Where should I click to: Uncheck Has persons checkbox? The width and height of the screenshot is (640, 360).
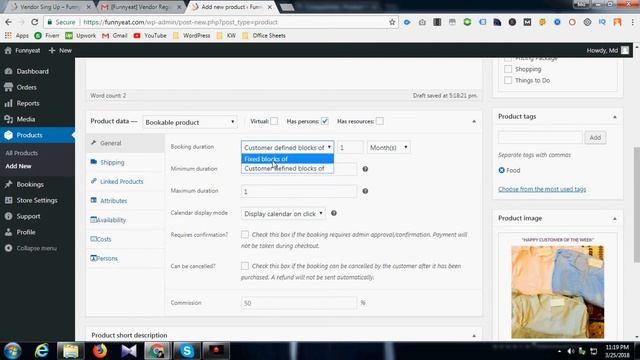(325, 121)
